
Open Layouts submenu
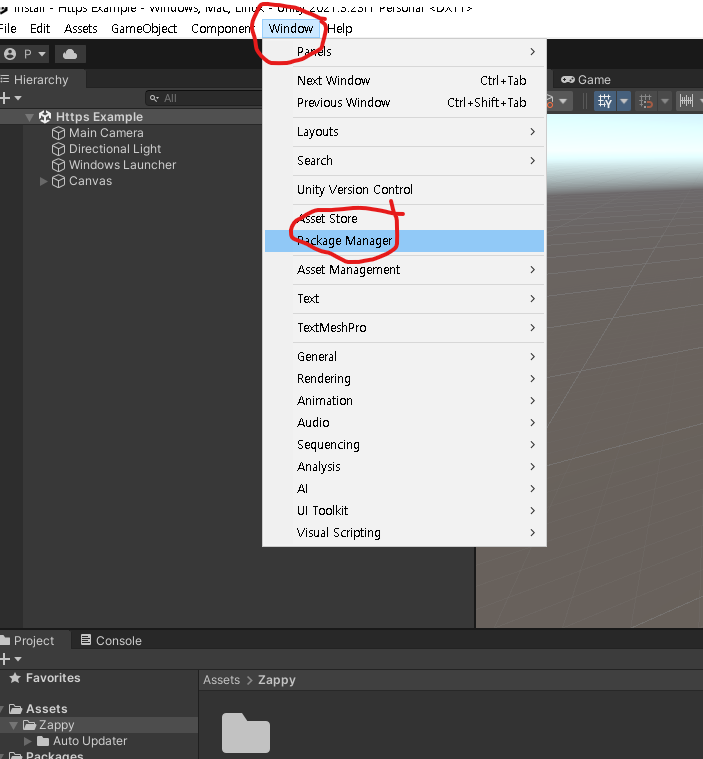tap(404, 132)
